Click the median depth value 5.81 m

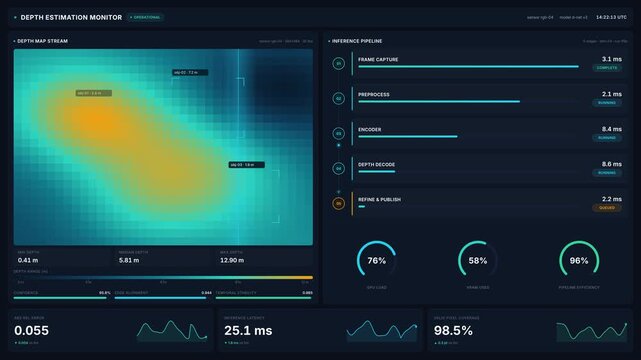(x=129, y=260)
